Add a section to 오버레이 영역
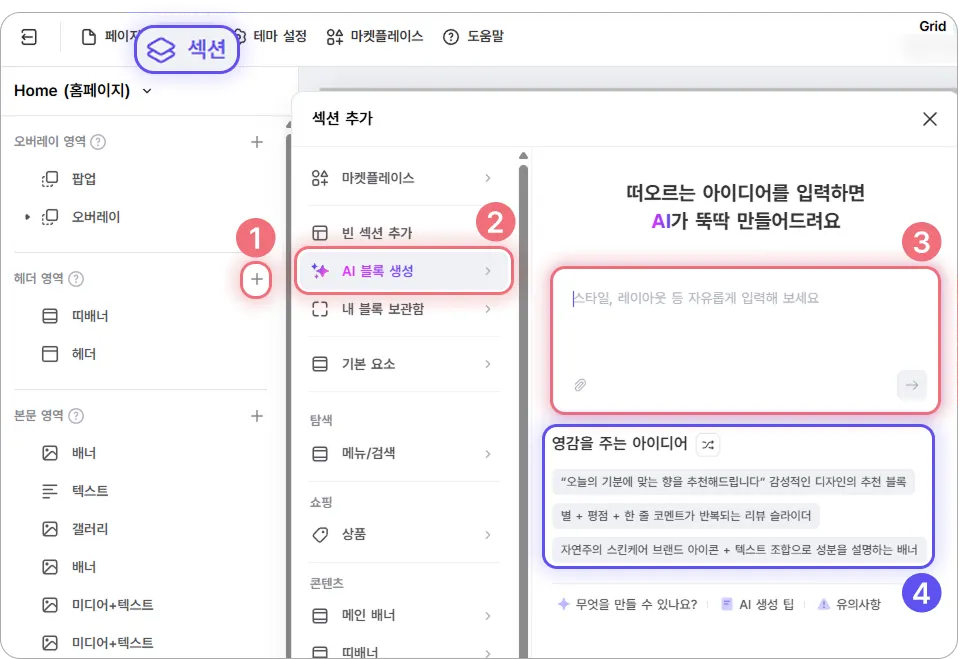This screenshot has height=659, width=961. click(257, 142)
